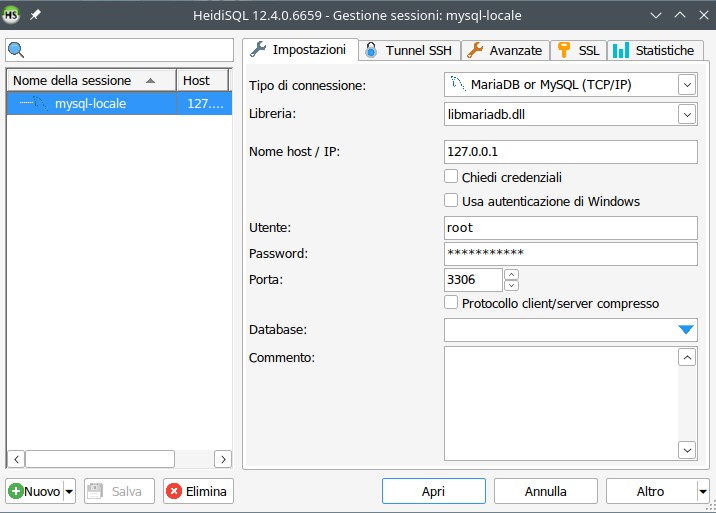Click the Porta number field
This screenshot has width=716, height=513.
tap(473, 280)
